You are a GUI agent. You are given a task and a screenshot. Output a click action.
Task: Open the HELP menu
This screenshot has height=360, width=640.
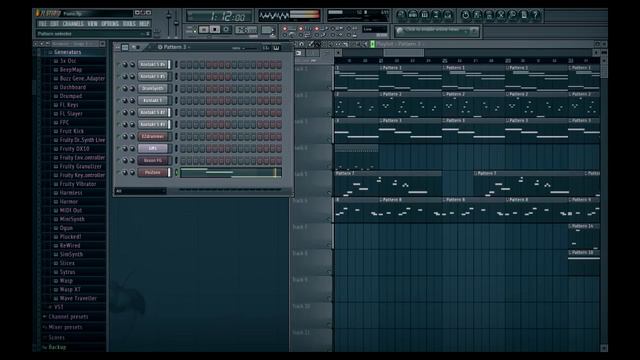pyautogui.click(x=144, y=24)
